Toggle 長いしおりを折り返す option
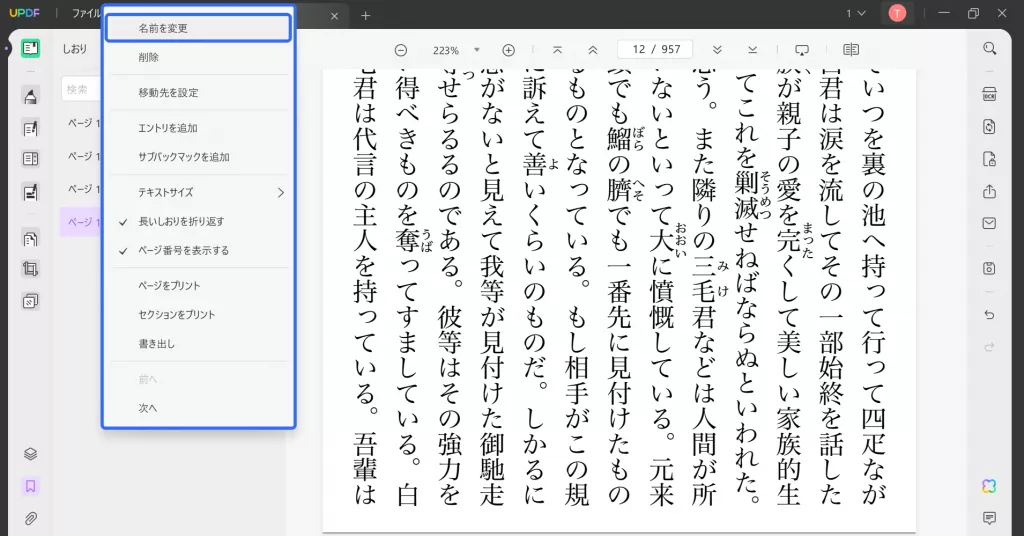This screenshot has height=536, width=1024. coord(199,222)
